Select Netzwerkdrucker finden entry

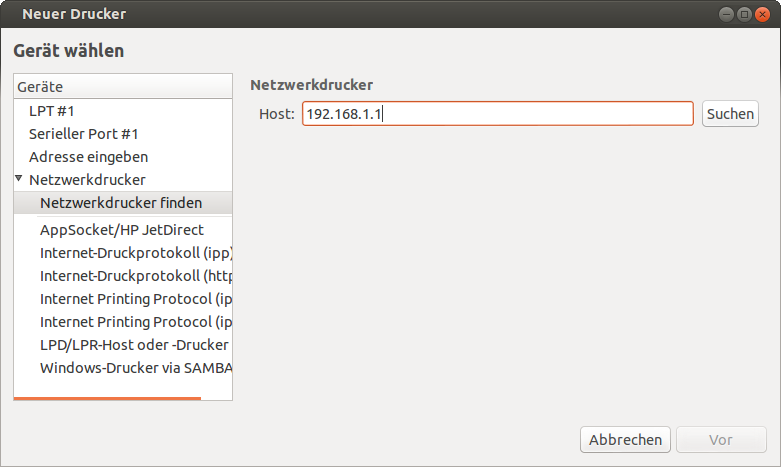(x=123, y=203)
